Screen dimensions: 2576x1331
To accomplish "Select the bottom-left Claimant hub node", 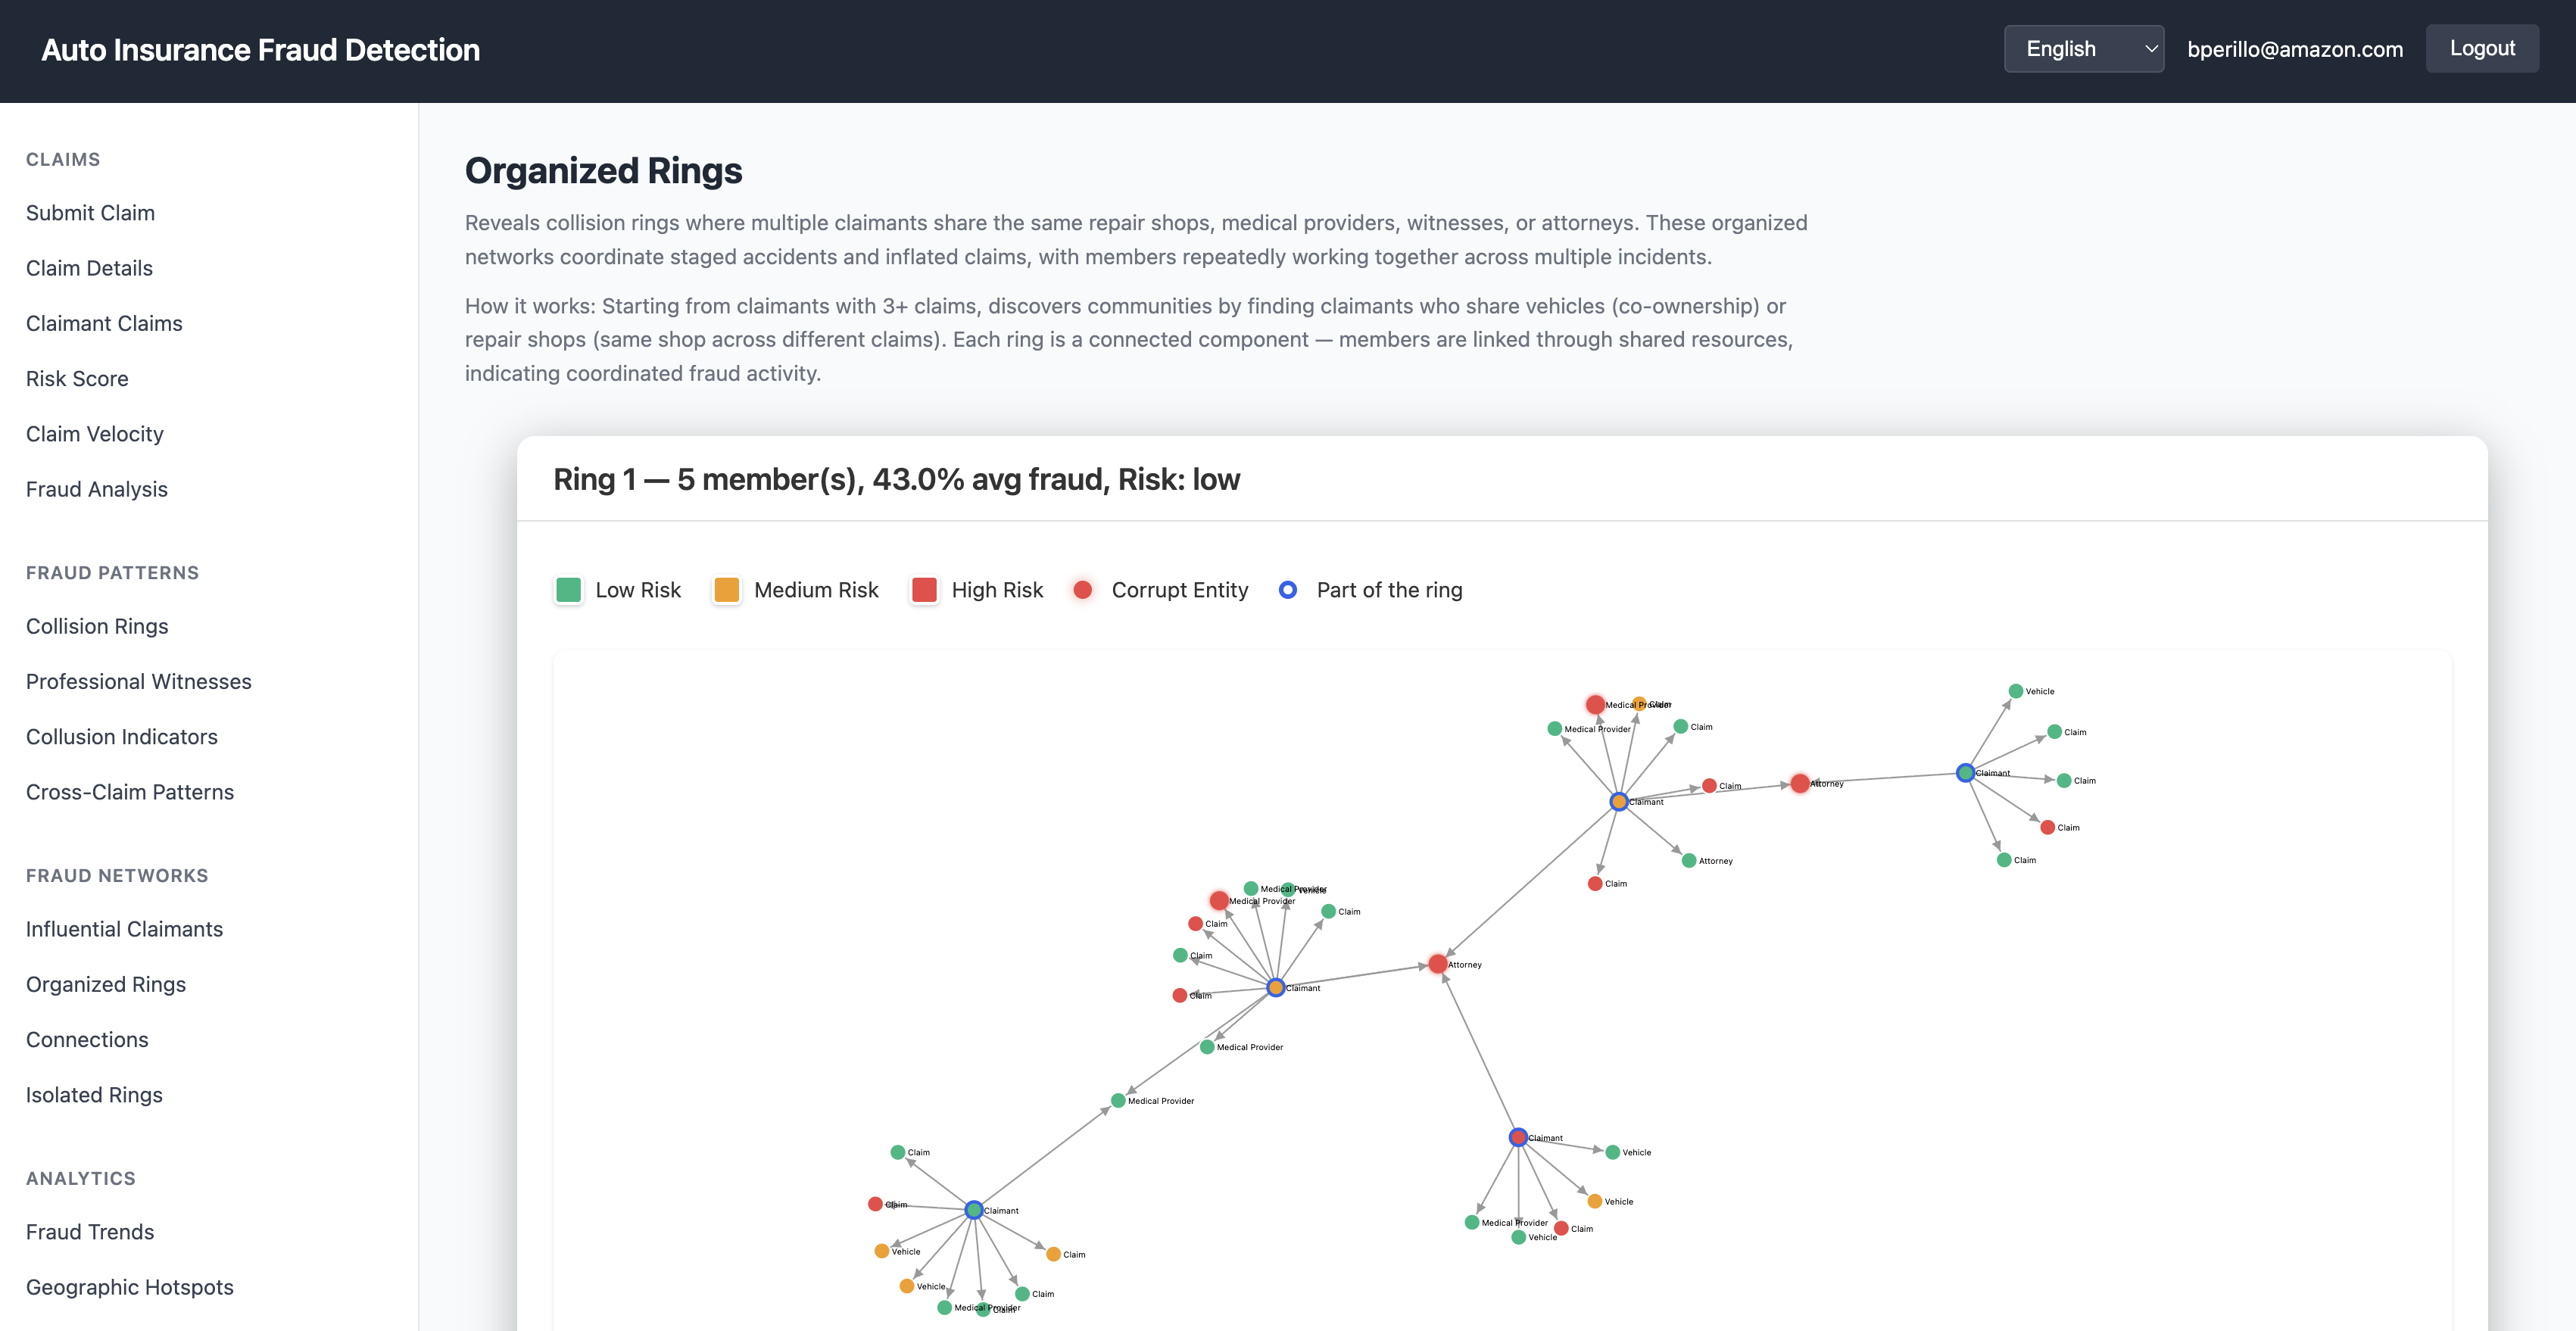I will pos(974,1210).
